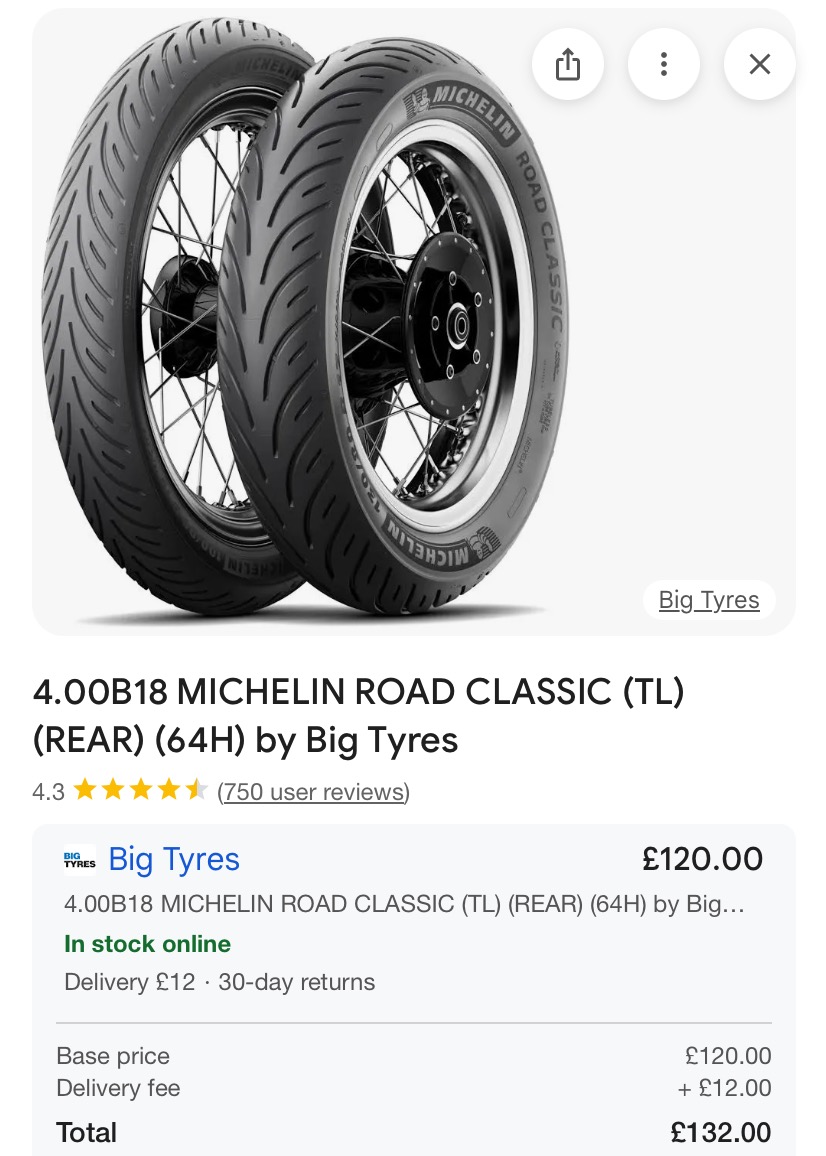Image resolution: width=826 pixels, height=1156 pixels.
Task: Tap the In stock online status
Action: pos(147,944)
